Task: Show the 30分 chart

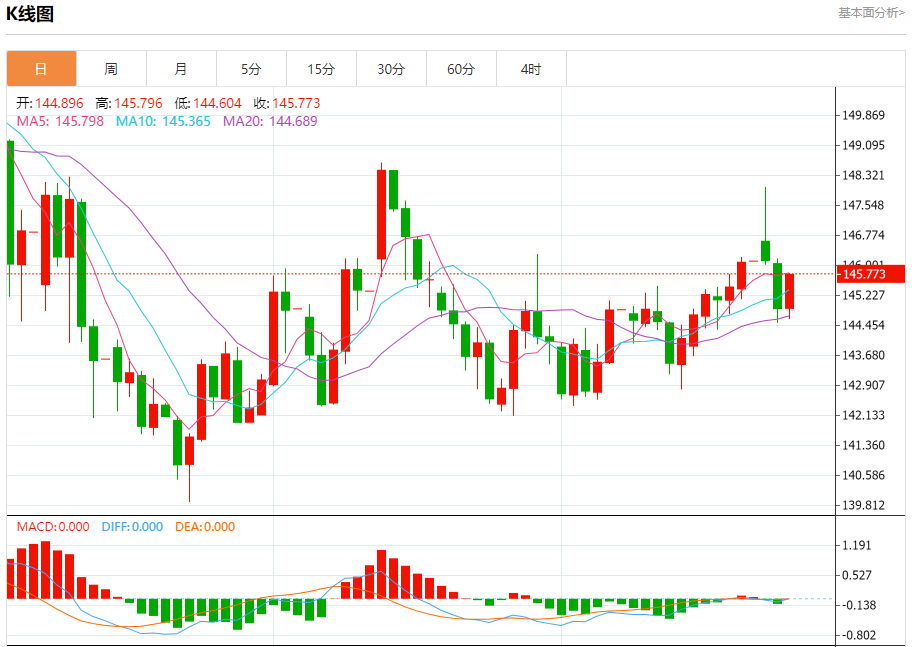Action: click(x=391, y=69)
